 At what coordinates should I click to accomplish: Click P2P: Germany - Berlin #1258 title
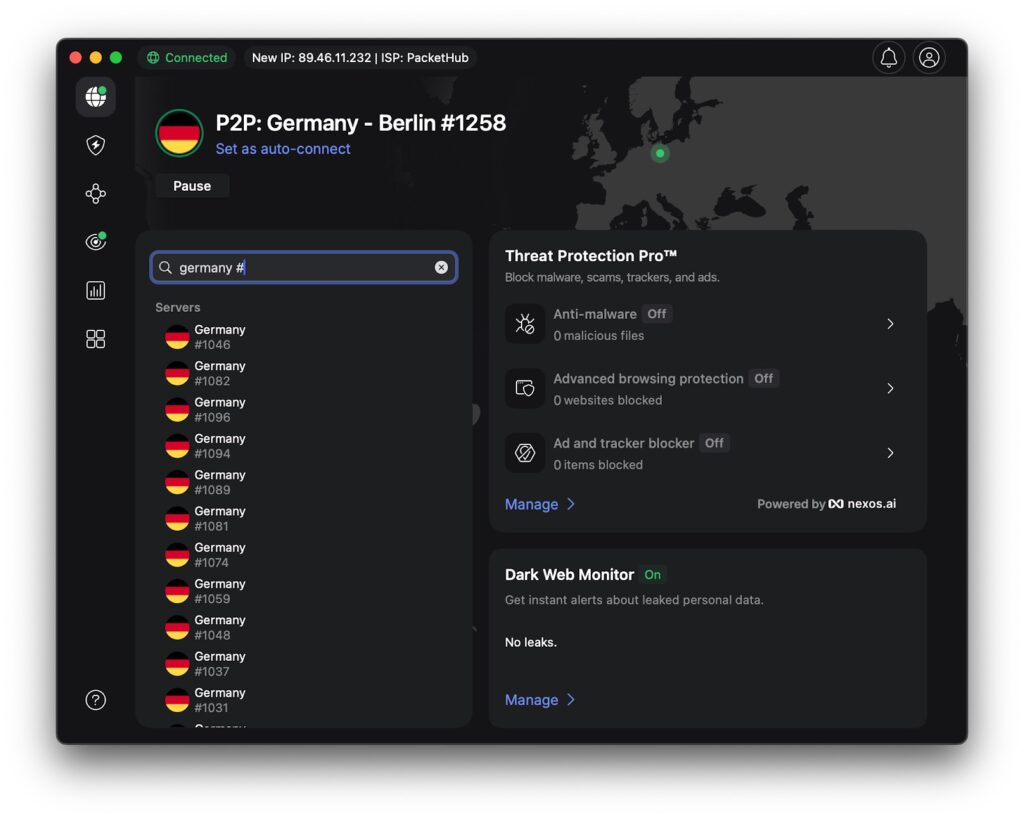coord(360,123)
